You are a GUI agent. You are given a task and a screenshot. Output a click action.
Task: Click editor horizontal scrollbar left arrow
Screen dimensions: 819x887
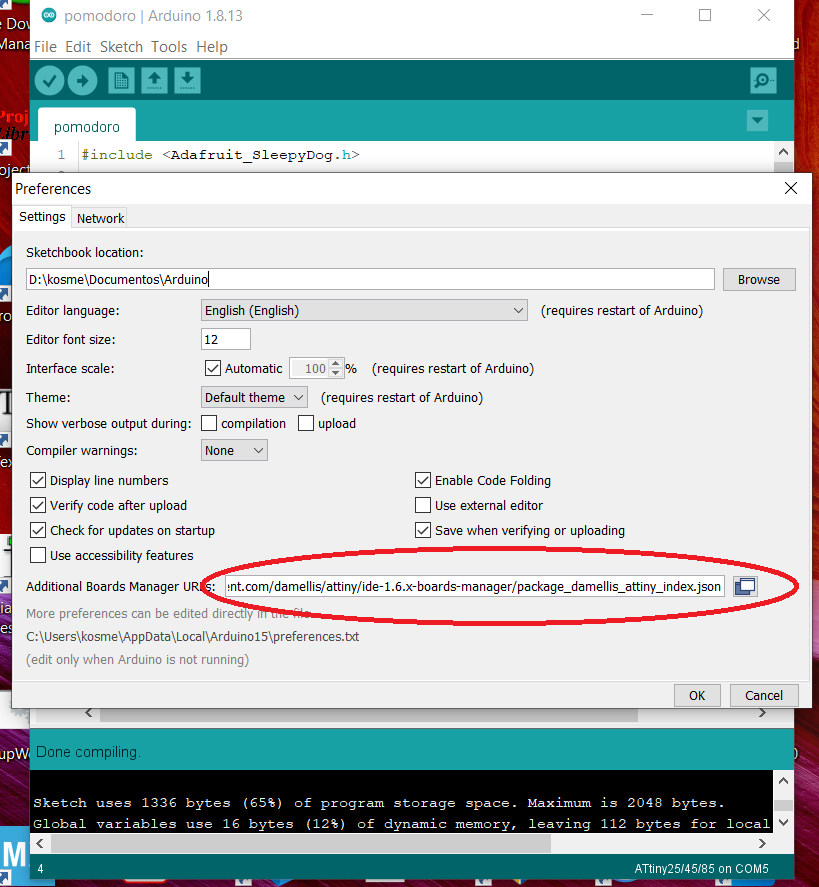point(89,713)
